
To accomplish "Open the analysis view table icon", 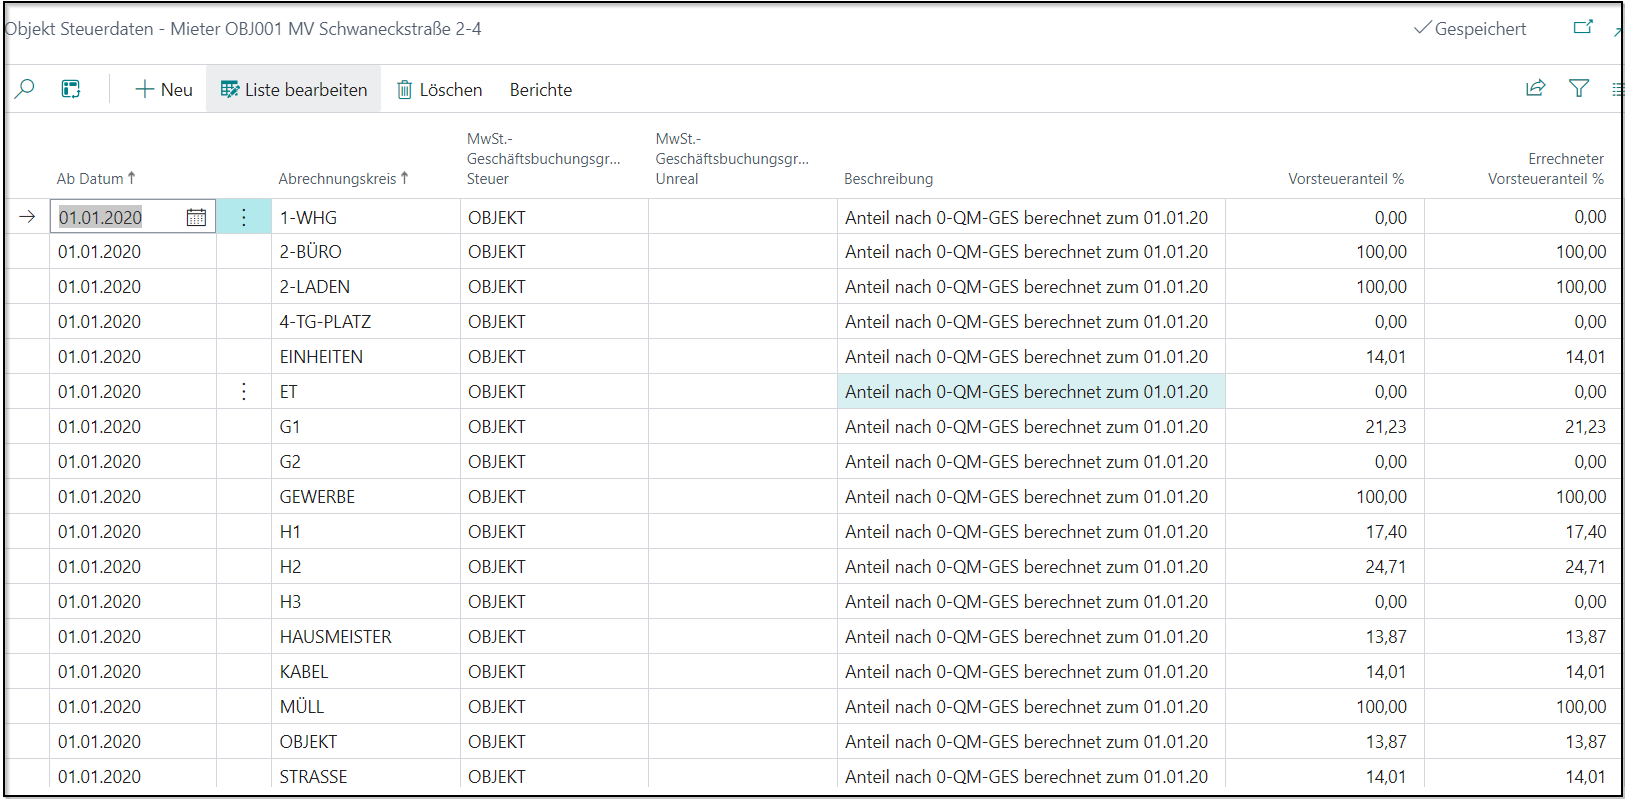I will 71,89.
